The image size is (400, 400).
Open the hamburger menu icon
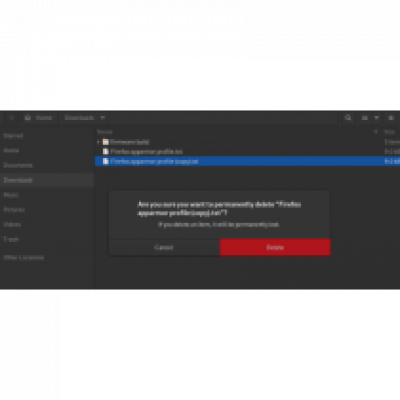pyautogui.click(x=391, y=118)
